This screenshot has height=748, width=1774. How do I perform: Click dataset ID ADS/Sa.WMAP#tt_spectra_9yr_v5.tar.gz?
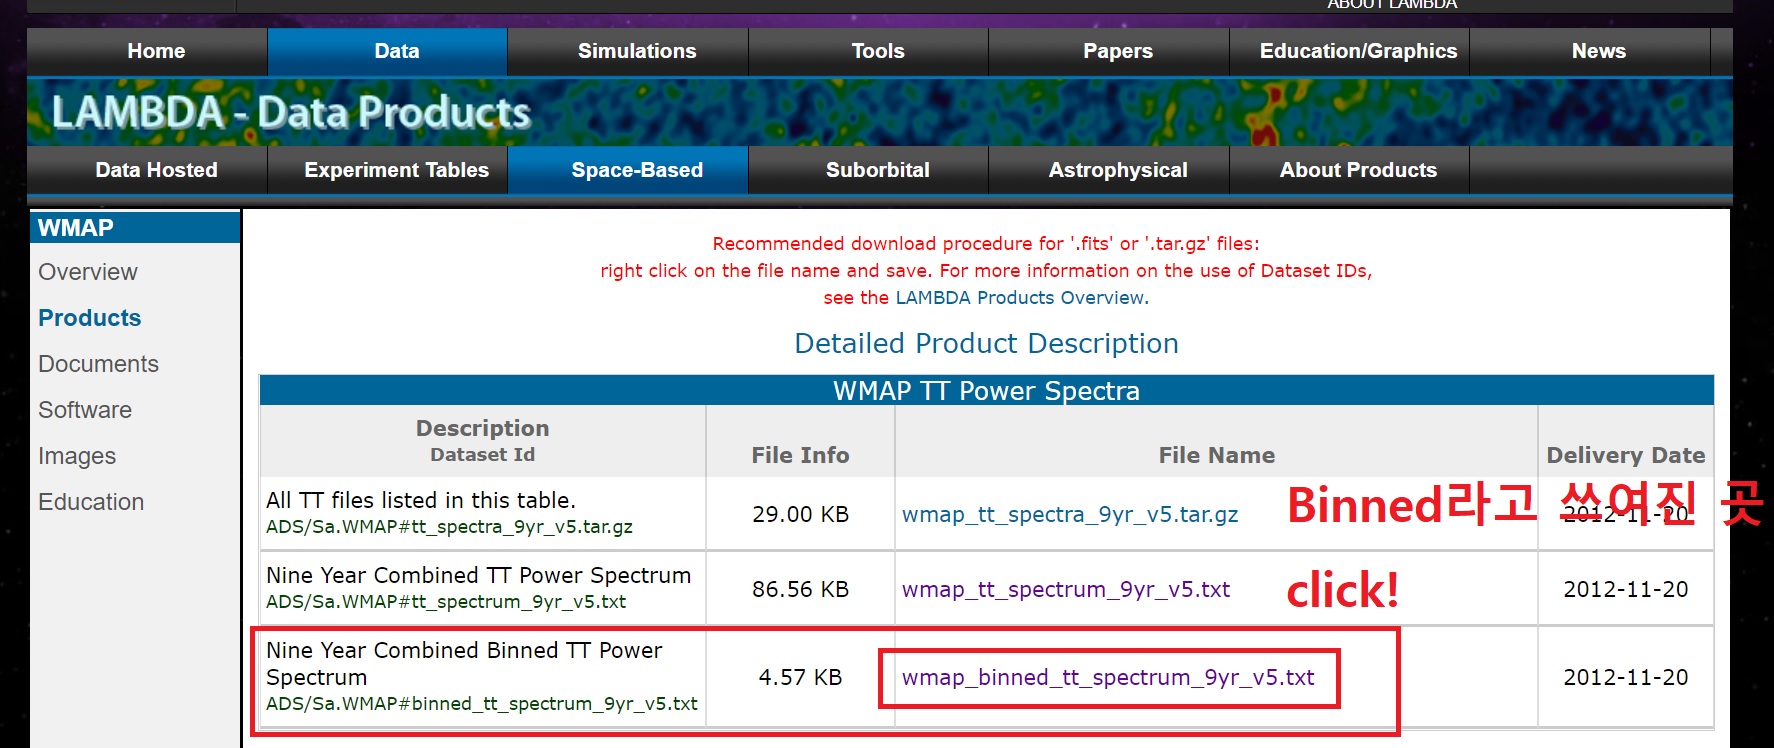(x=449, y=527)
